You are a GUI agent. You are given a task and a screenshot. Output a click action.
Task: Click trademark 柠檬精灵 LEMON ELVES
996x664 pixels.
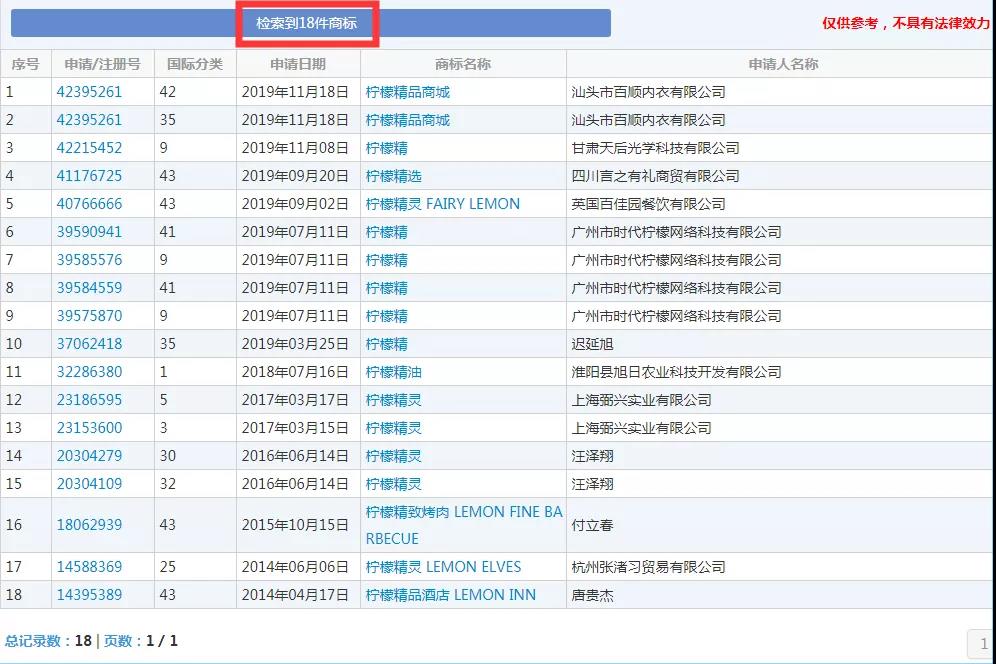click(443, 567)
